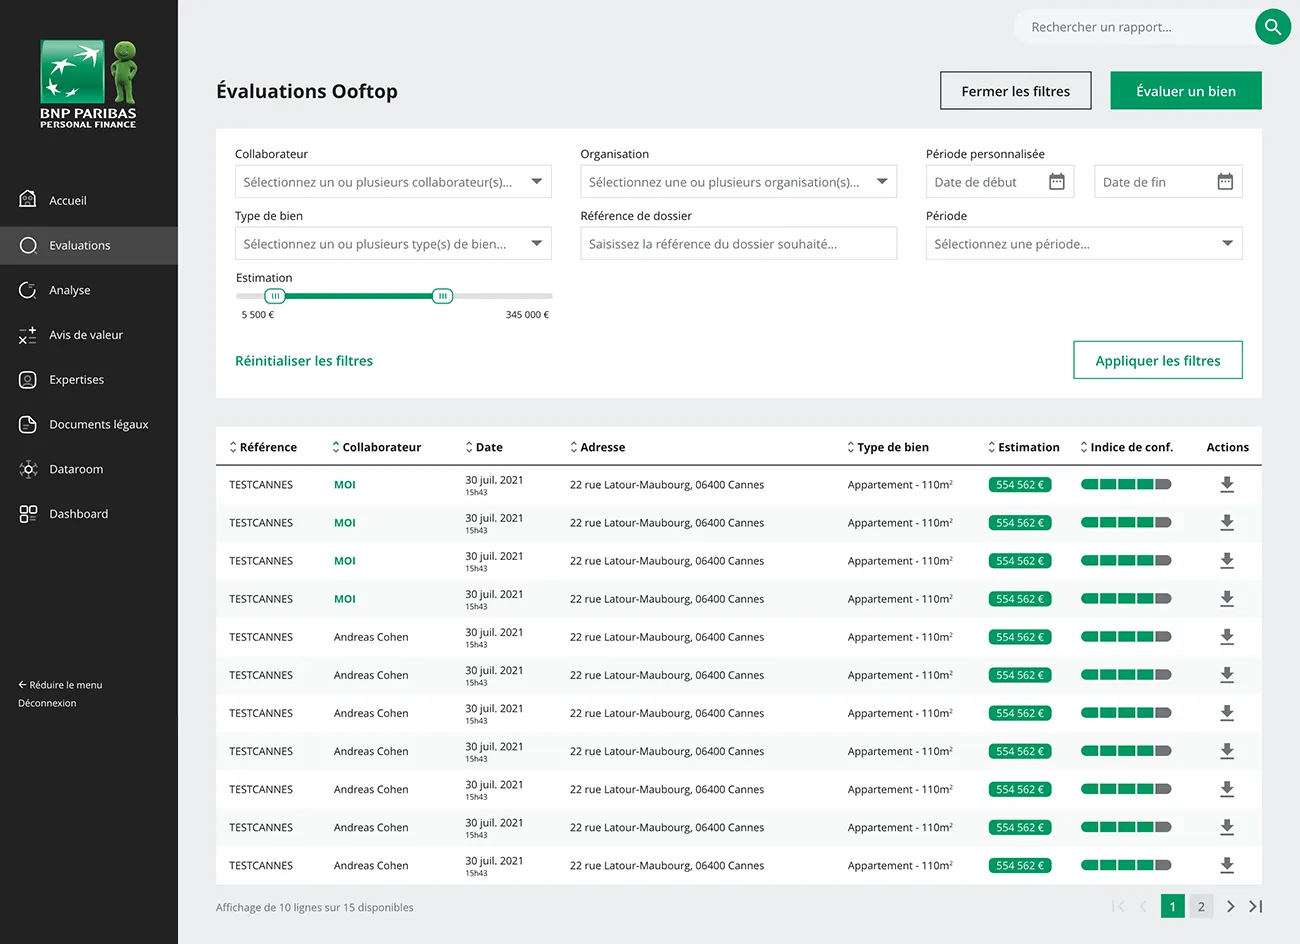Viewport: 1300px width, 944px height.
Task: Click the Dataroom icon in sidebar
Action: [x=28, y=469]
